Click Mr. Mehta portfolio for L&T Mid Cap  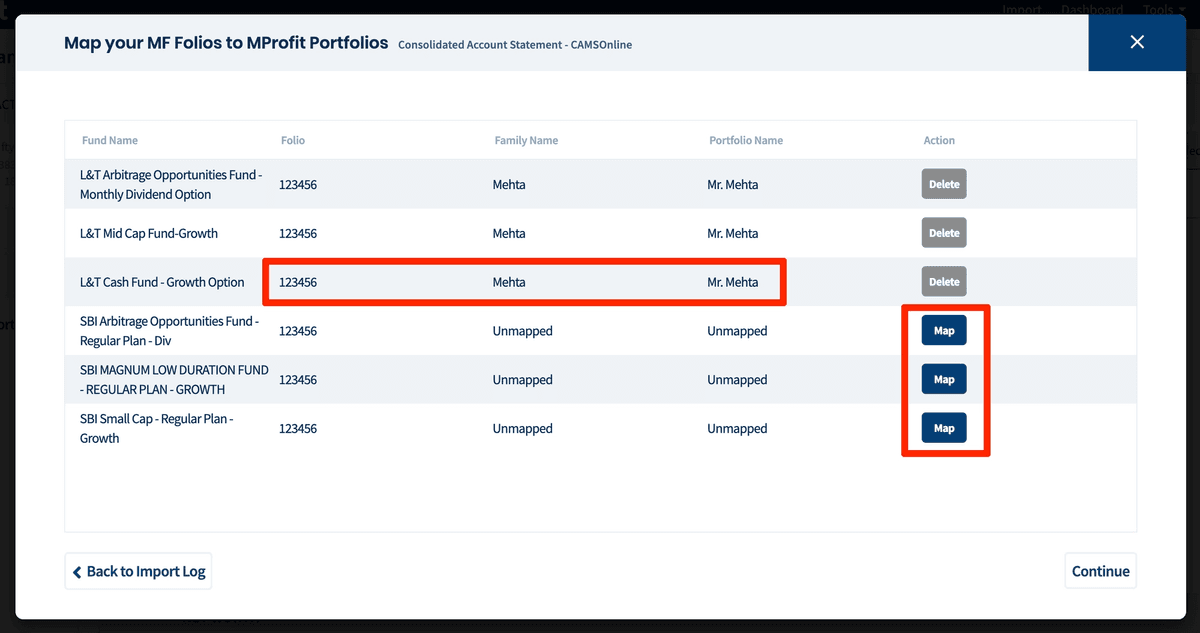point(733,233)
